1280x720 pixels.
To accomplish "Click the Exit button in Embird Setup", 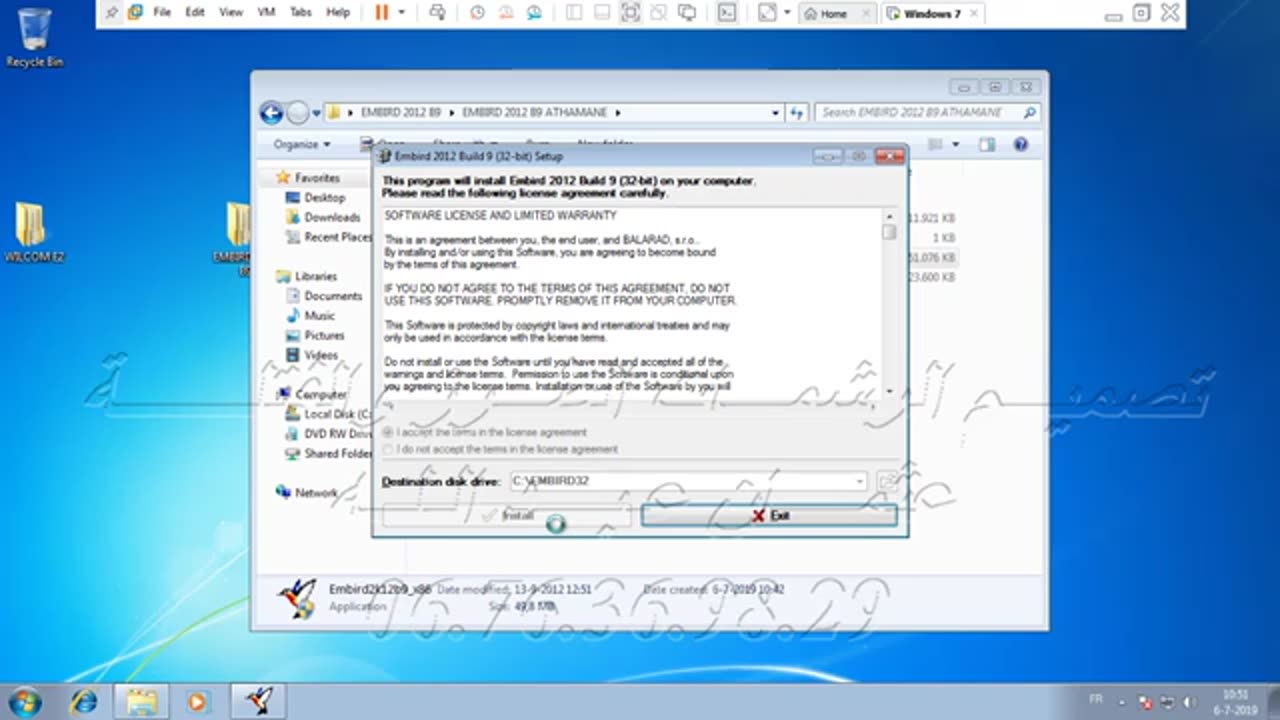I will coord(768,515).
